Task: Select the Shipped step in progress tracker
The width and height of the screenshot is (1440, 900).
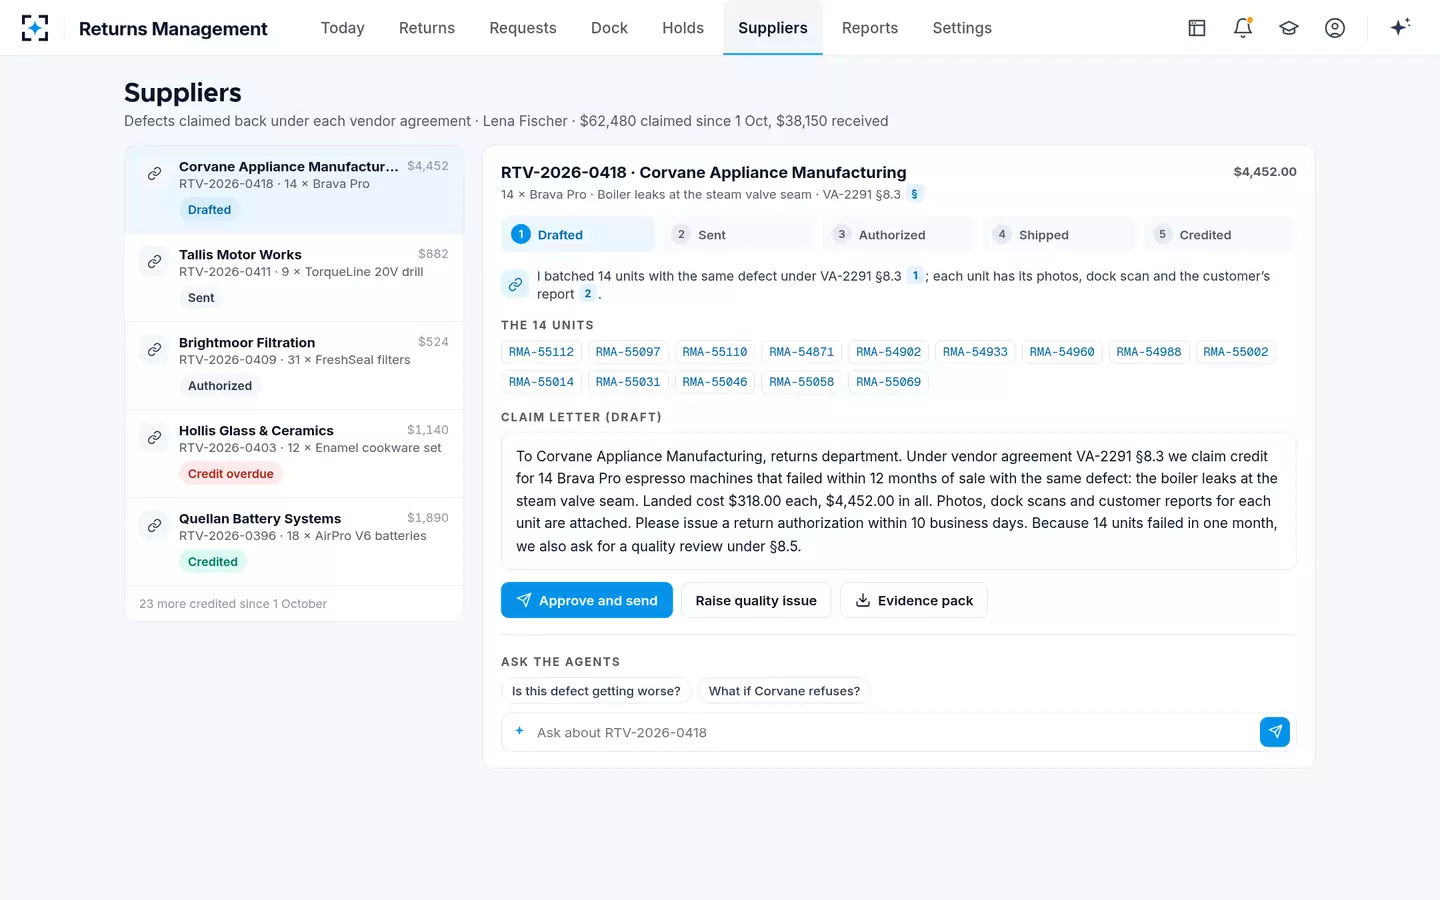Action: coord(1059,234)
